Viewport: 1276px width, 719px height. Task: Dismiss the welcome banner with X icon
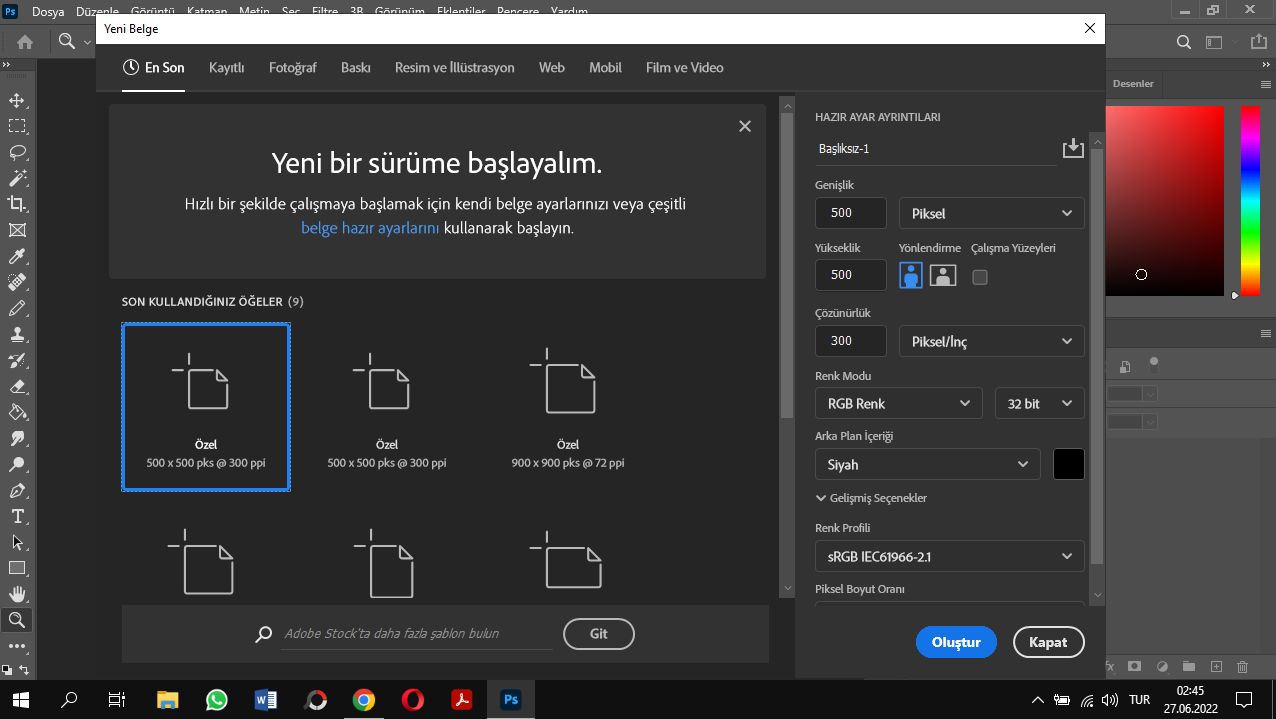744,126
